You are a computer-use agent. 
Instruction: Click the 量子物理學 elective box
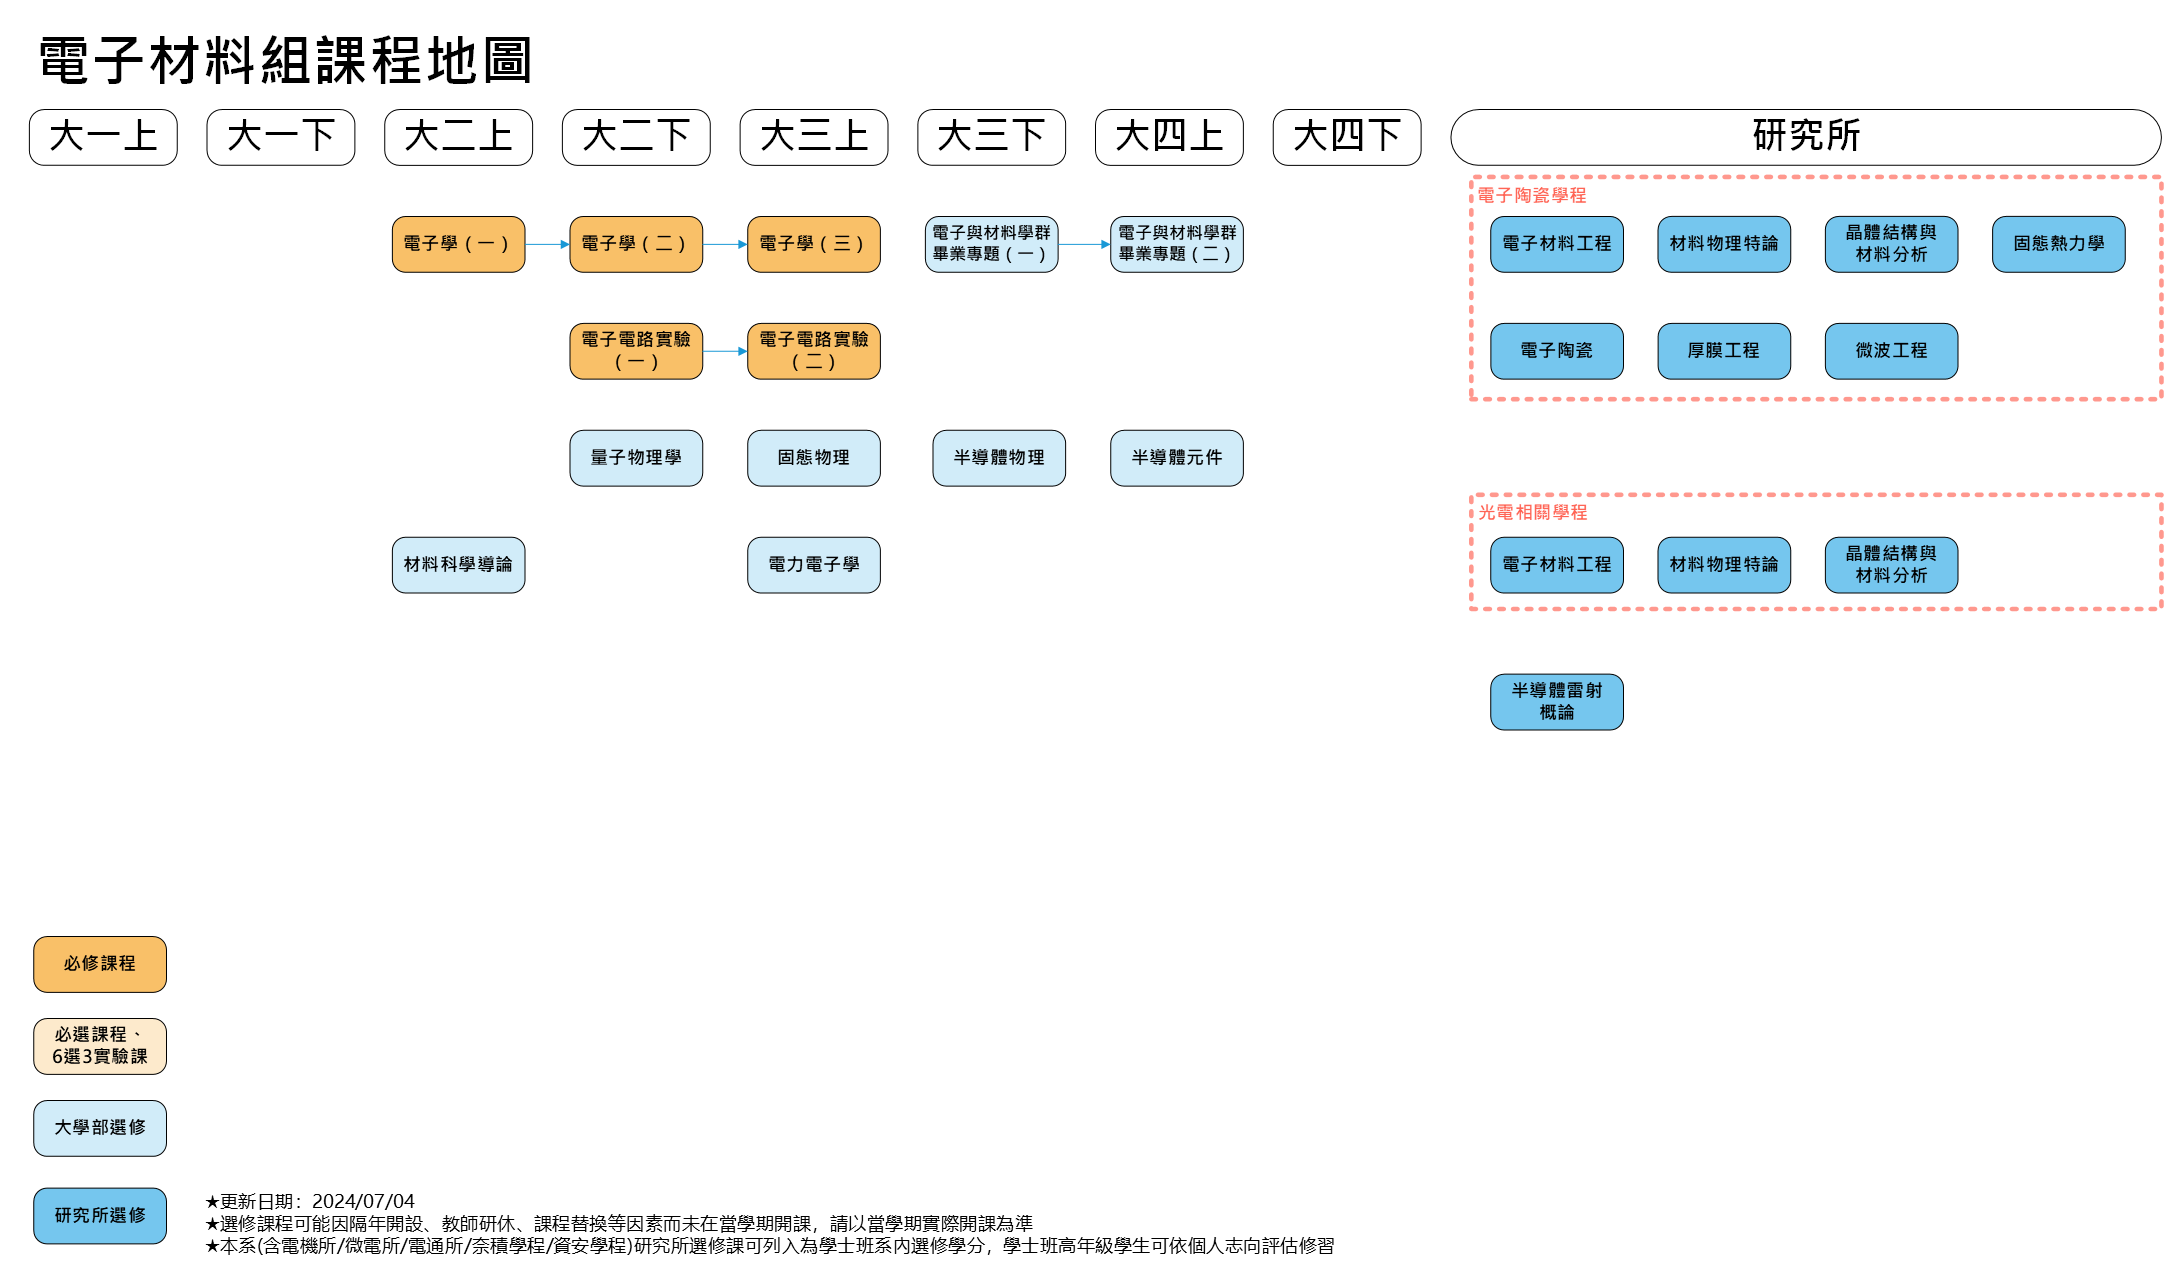point(636,458)
